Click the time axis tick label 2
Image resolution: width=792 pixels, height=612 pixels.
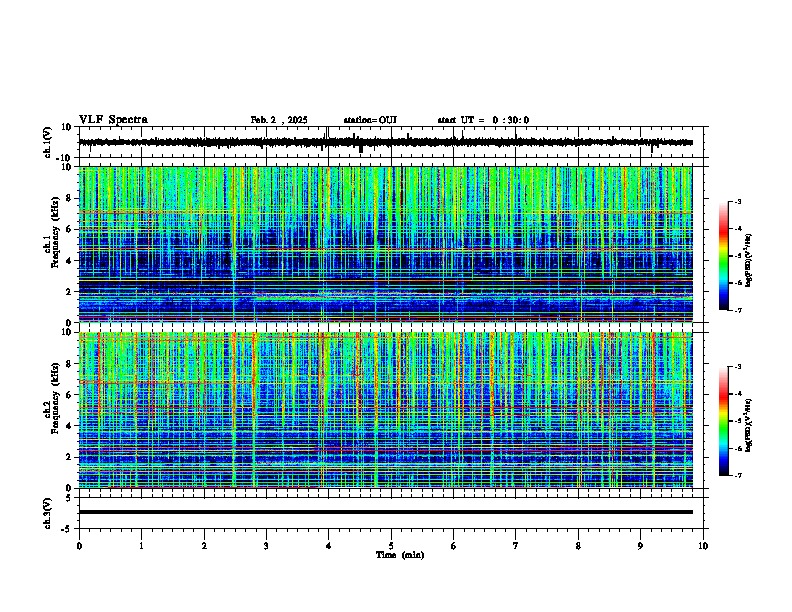[x=204, y=546]
